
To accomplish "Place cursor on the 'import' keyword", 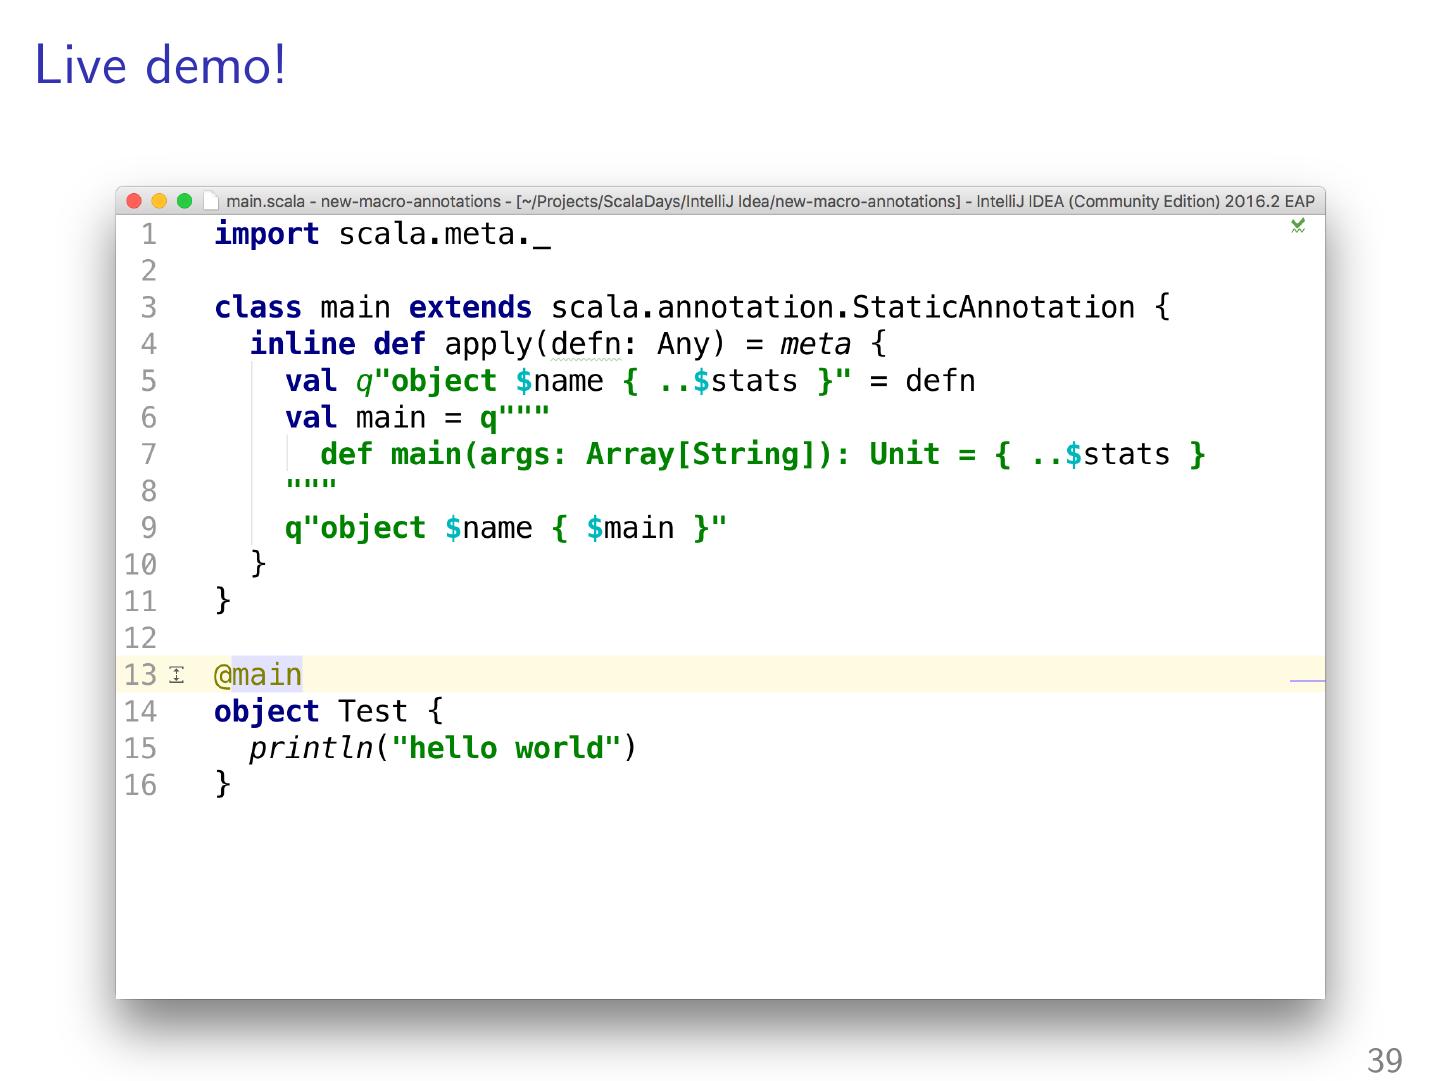I will pyautogui.click(x=267, y=234).
